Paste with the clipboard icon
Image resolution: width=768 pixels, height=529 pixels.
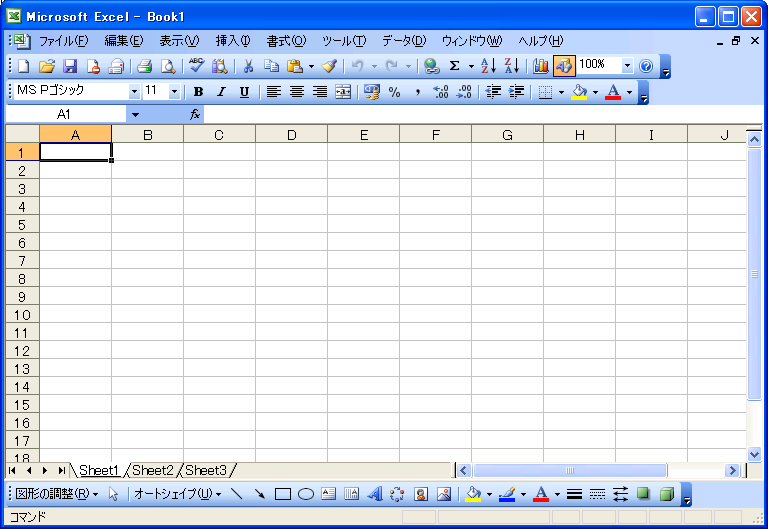[x=295, y=66]
